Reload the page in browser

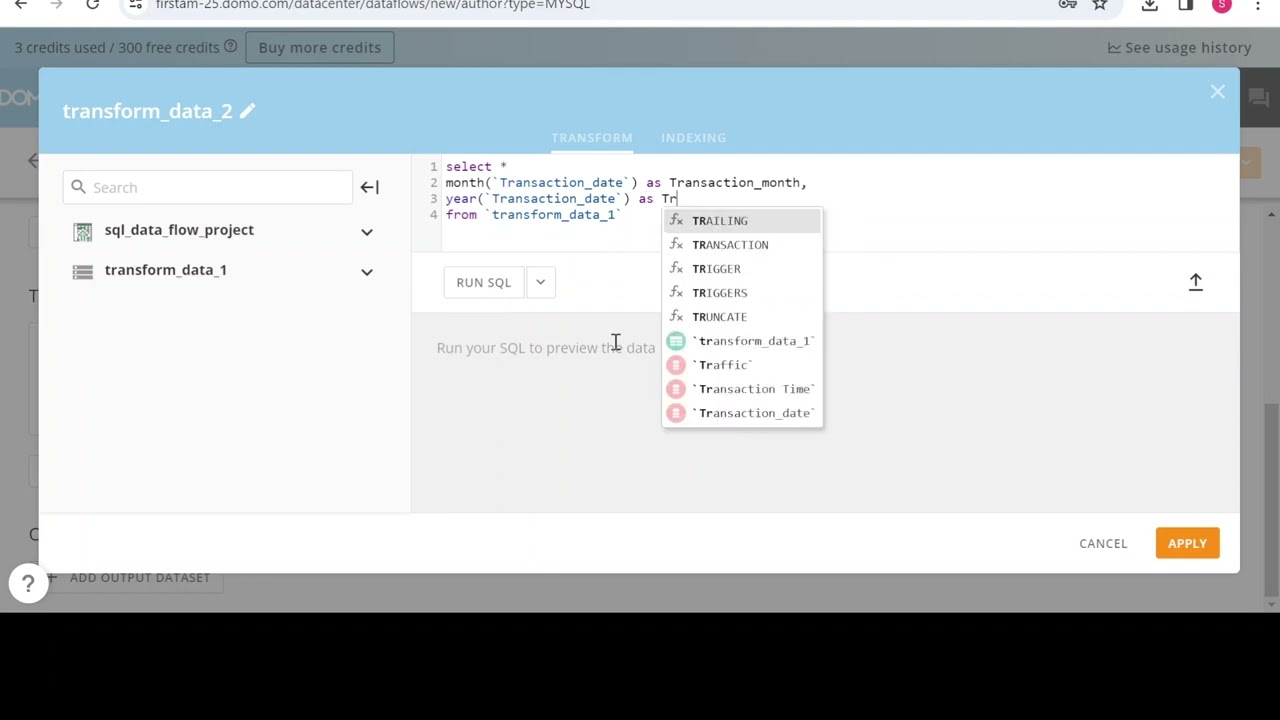92,5
